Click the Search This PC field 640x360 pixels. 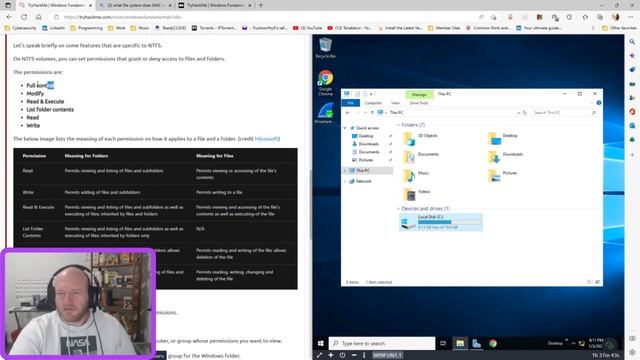tap(564, 113)
